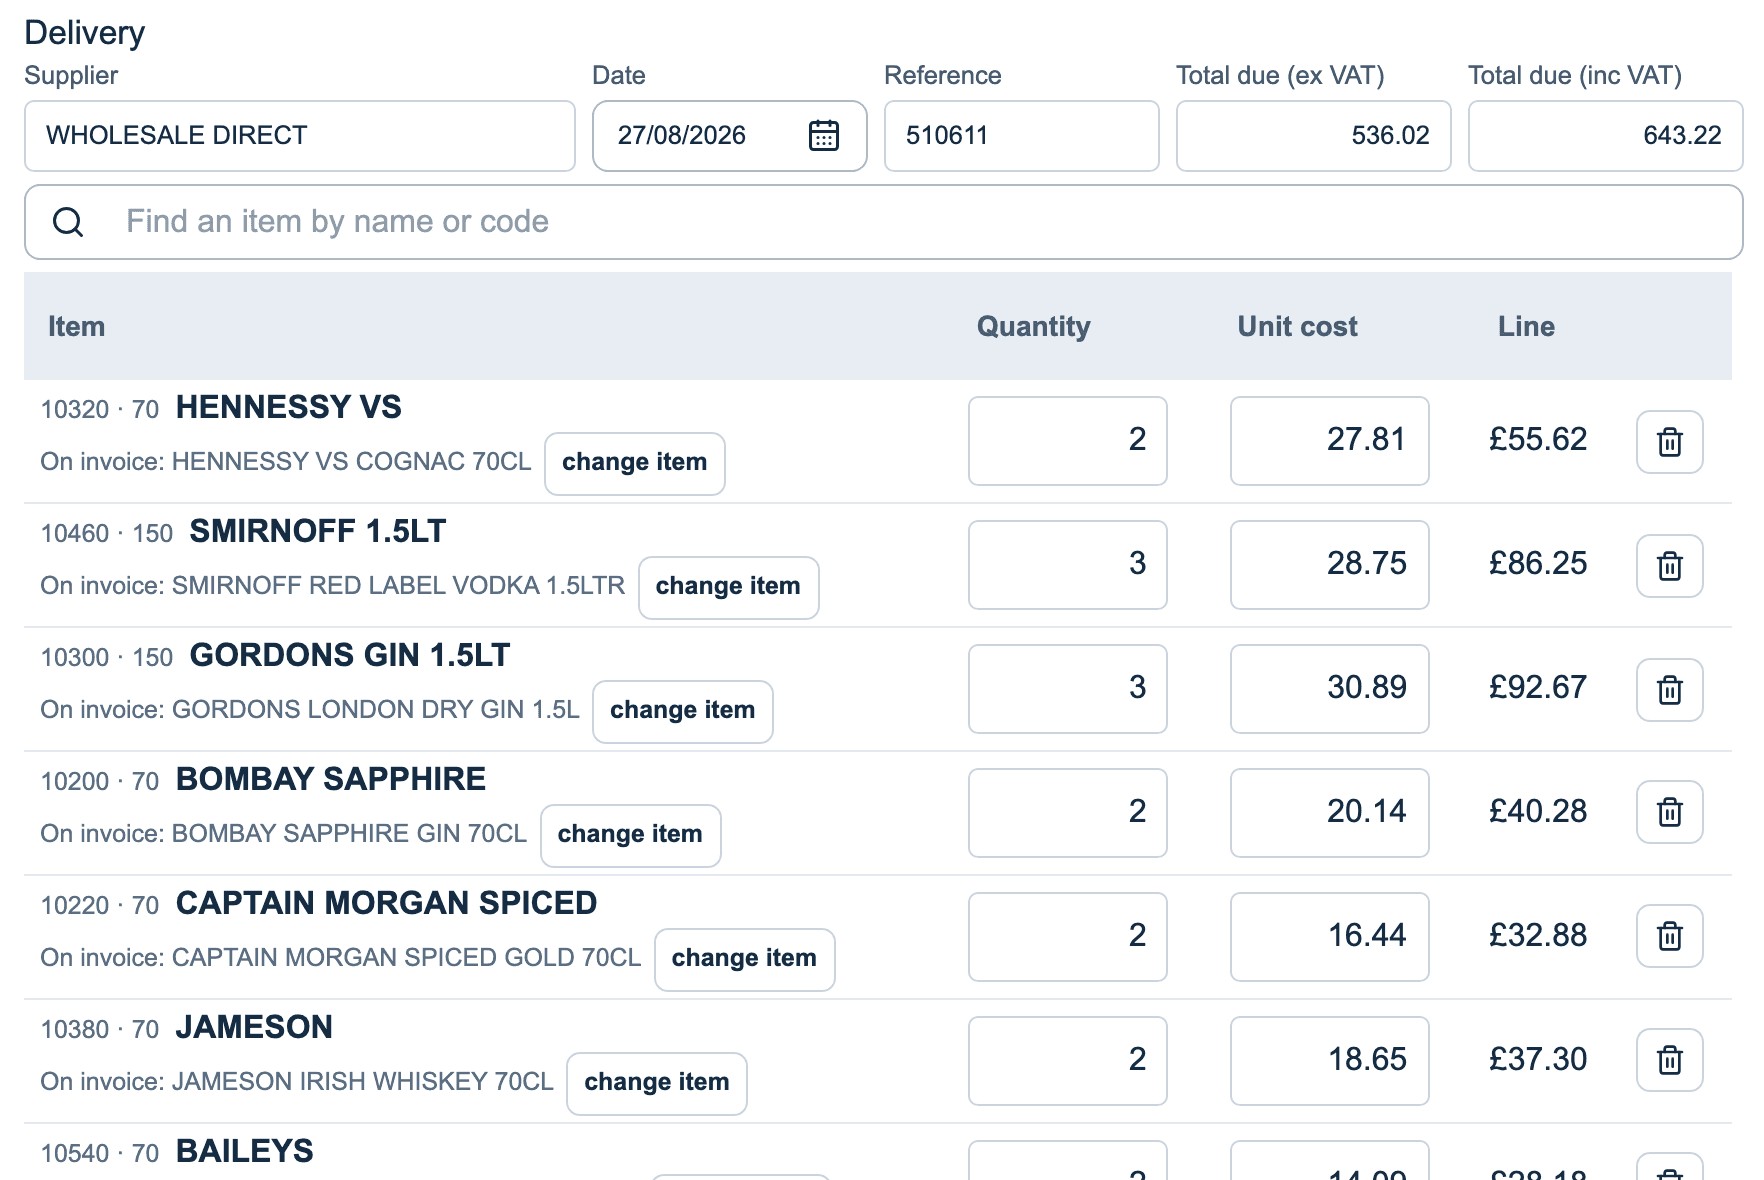The height and width of the screenshot is (1180, 1764).
Task: Select the HENNESSY VS item name
Action: pos(288,407)
